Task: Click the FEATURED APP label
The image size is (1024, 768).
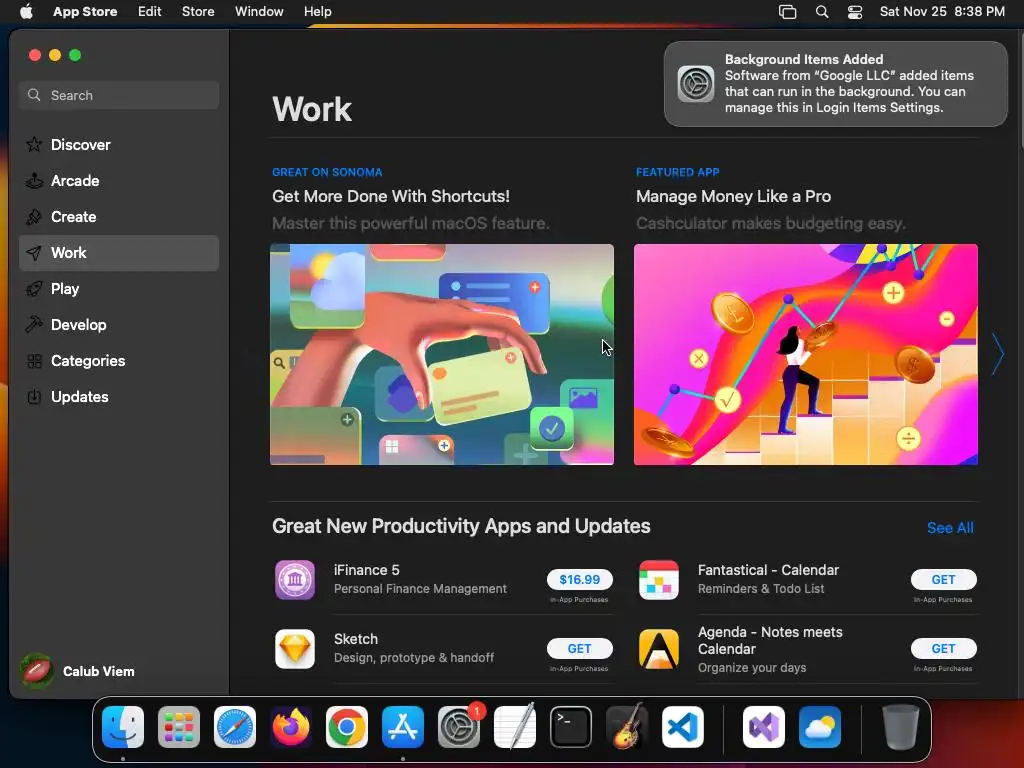Action: (x=678, y=172)
